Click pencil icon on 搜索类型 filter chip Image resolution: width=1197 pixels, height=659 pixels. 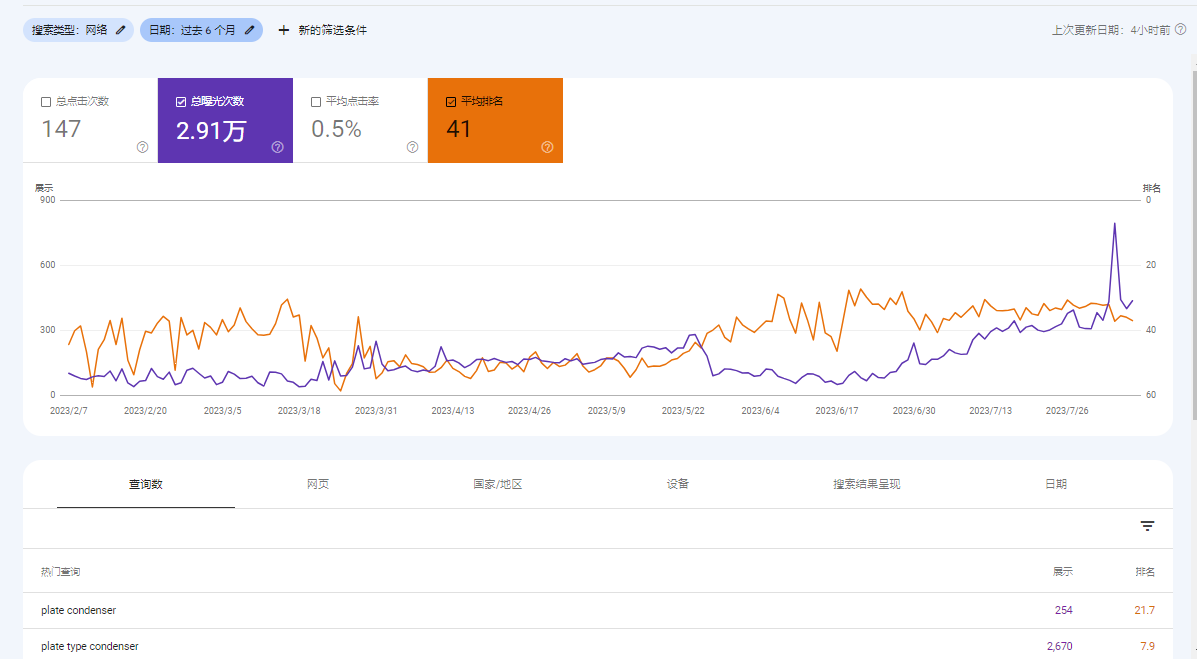click(x=121, y=30)
